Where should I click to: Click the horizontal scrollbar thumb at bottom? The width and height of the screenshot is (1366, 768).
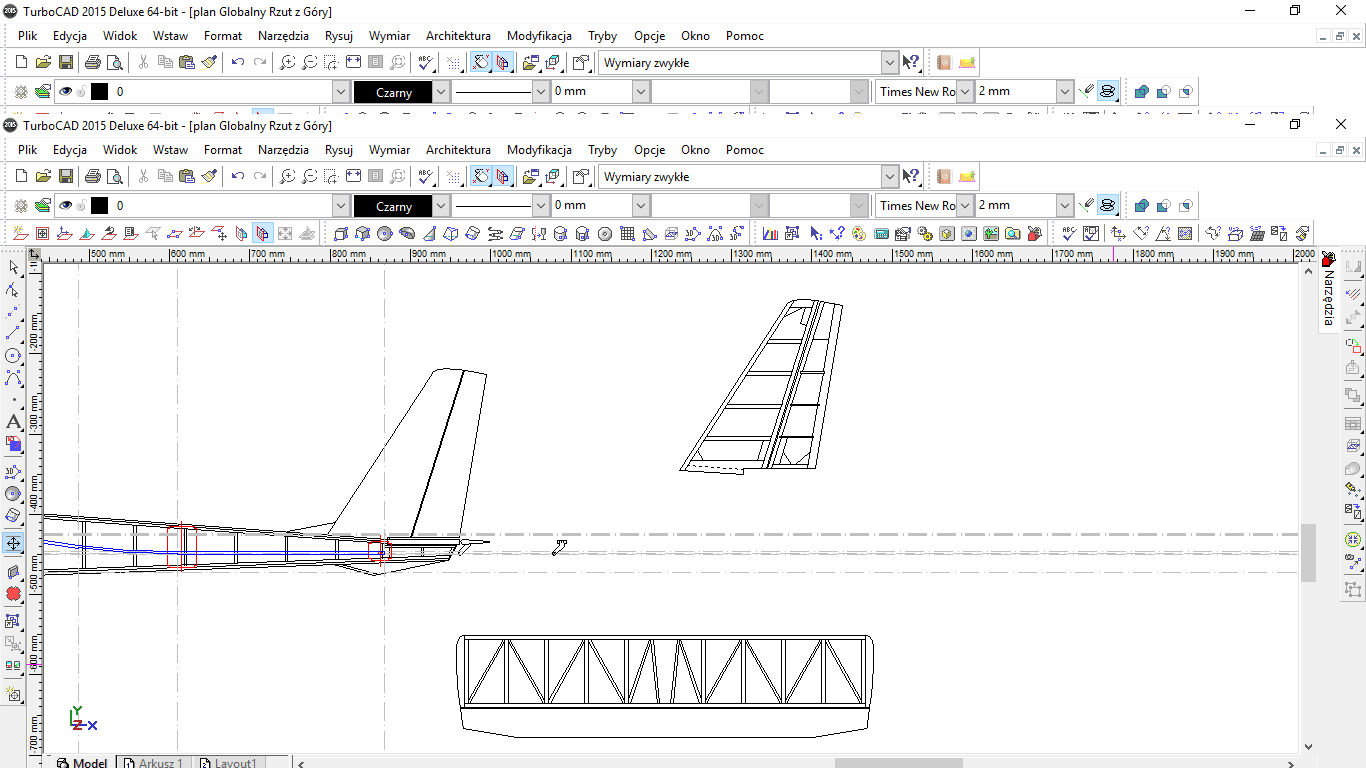[898, 763]
